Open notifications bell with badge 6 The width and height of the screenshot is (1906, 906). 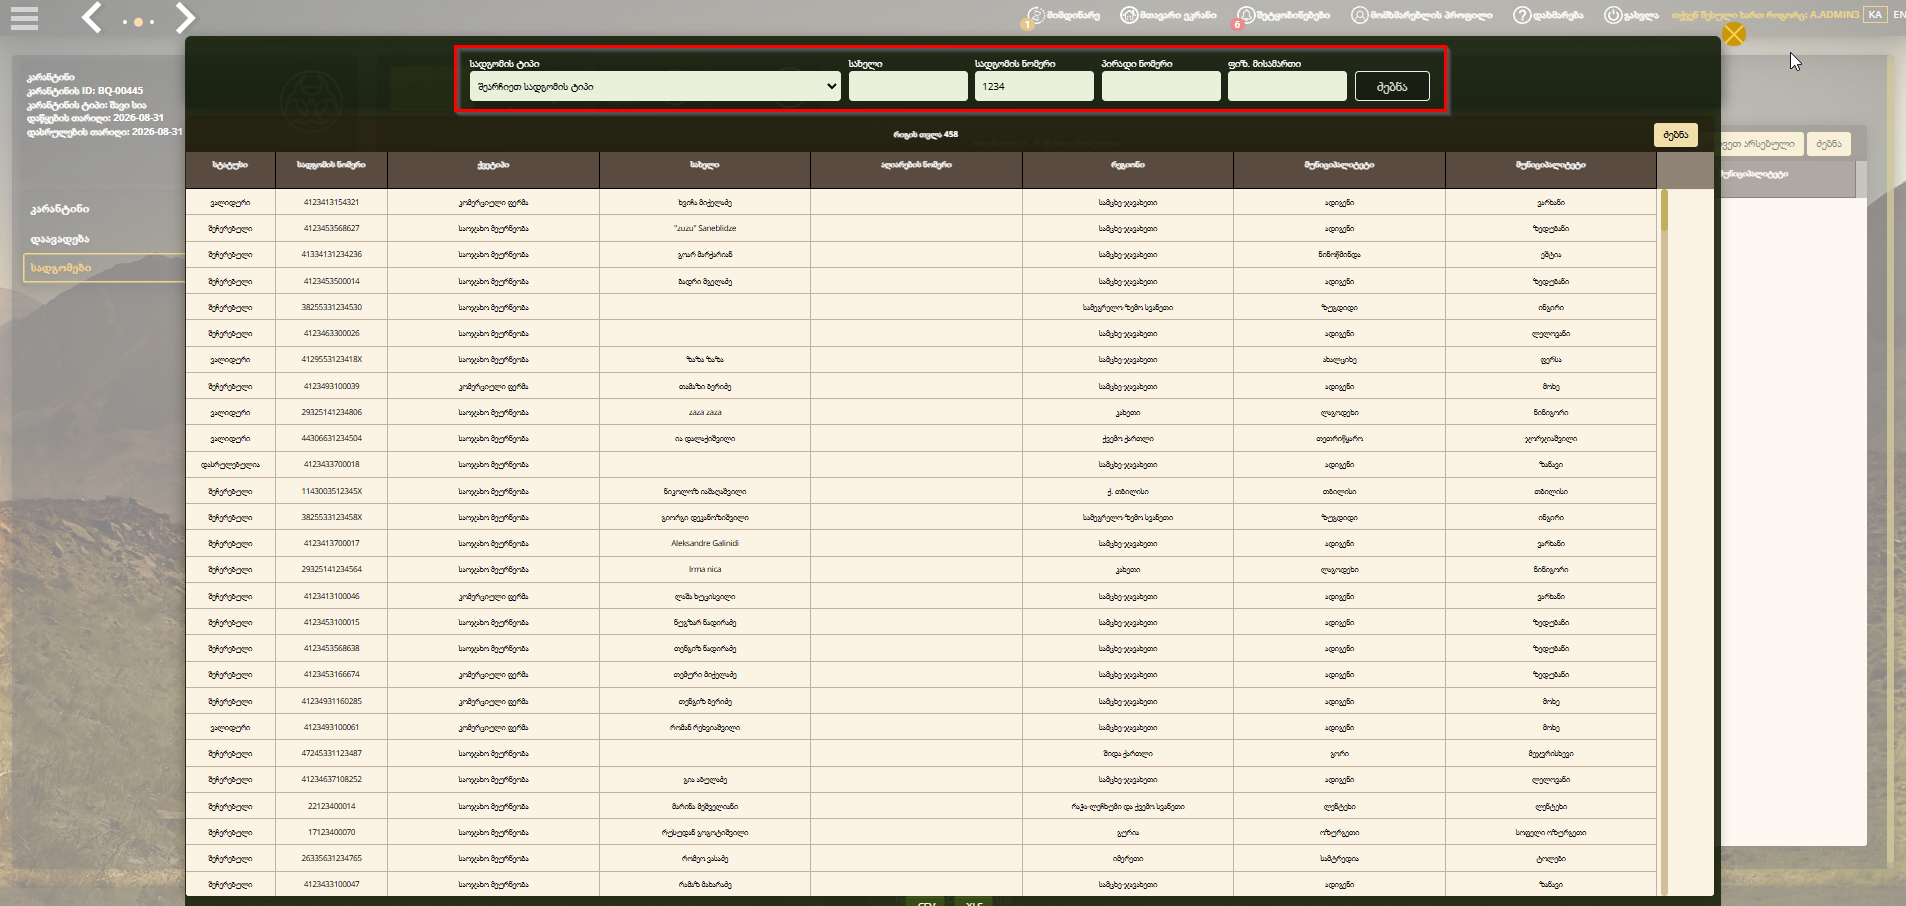click(x=1245, y=16)
